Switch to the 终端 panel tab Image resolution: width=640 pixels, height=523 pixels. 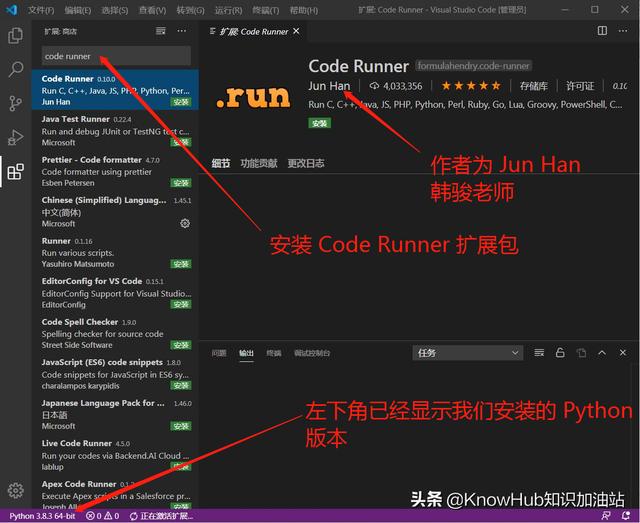click(274, 353)
